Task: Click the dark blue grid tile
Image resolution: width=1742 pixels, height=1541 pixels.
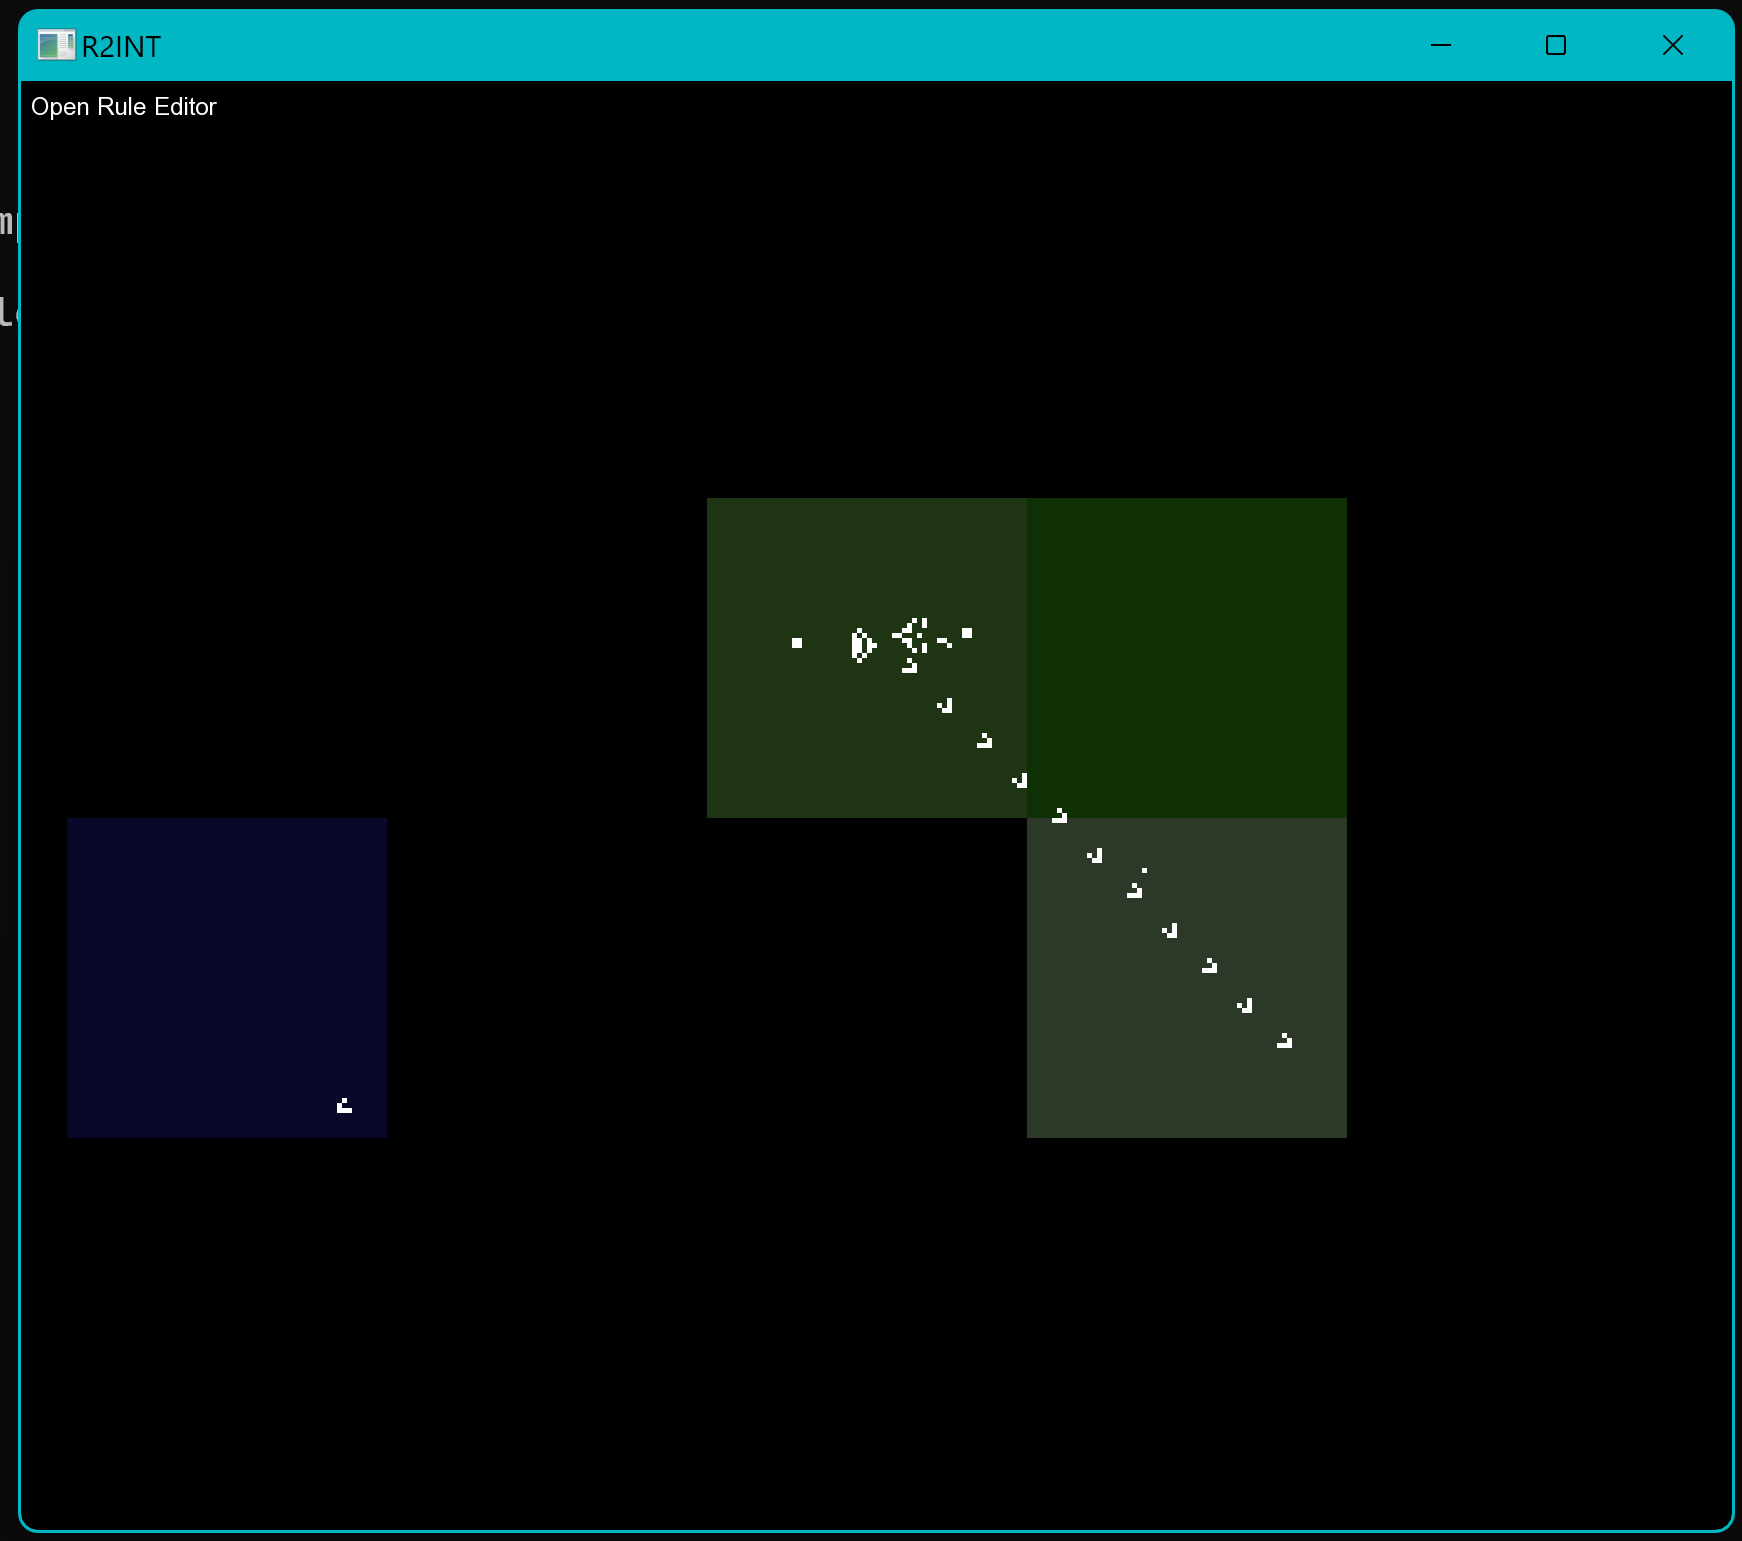Action: point(227,977)
